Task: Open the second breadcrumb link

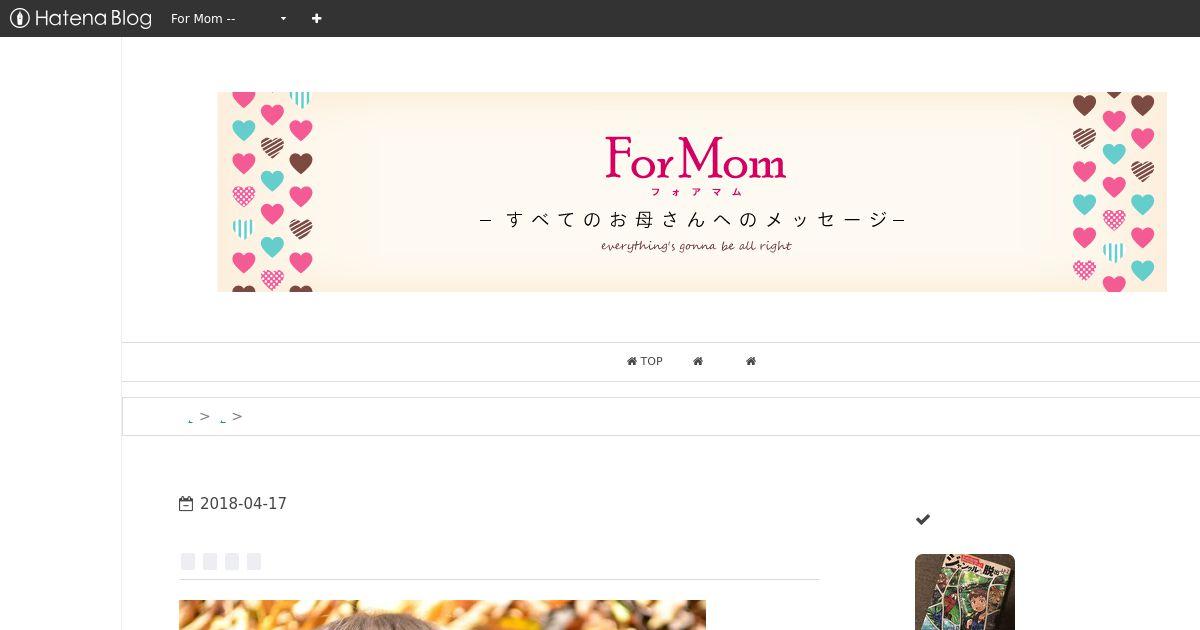Action: (222, 419)
